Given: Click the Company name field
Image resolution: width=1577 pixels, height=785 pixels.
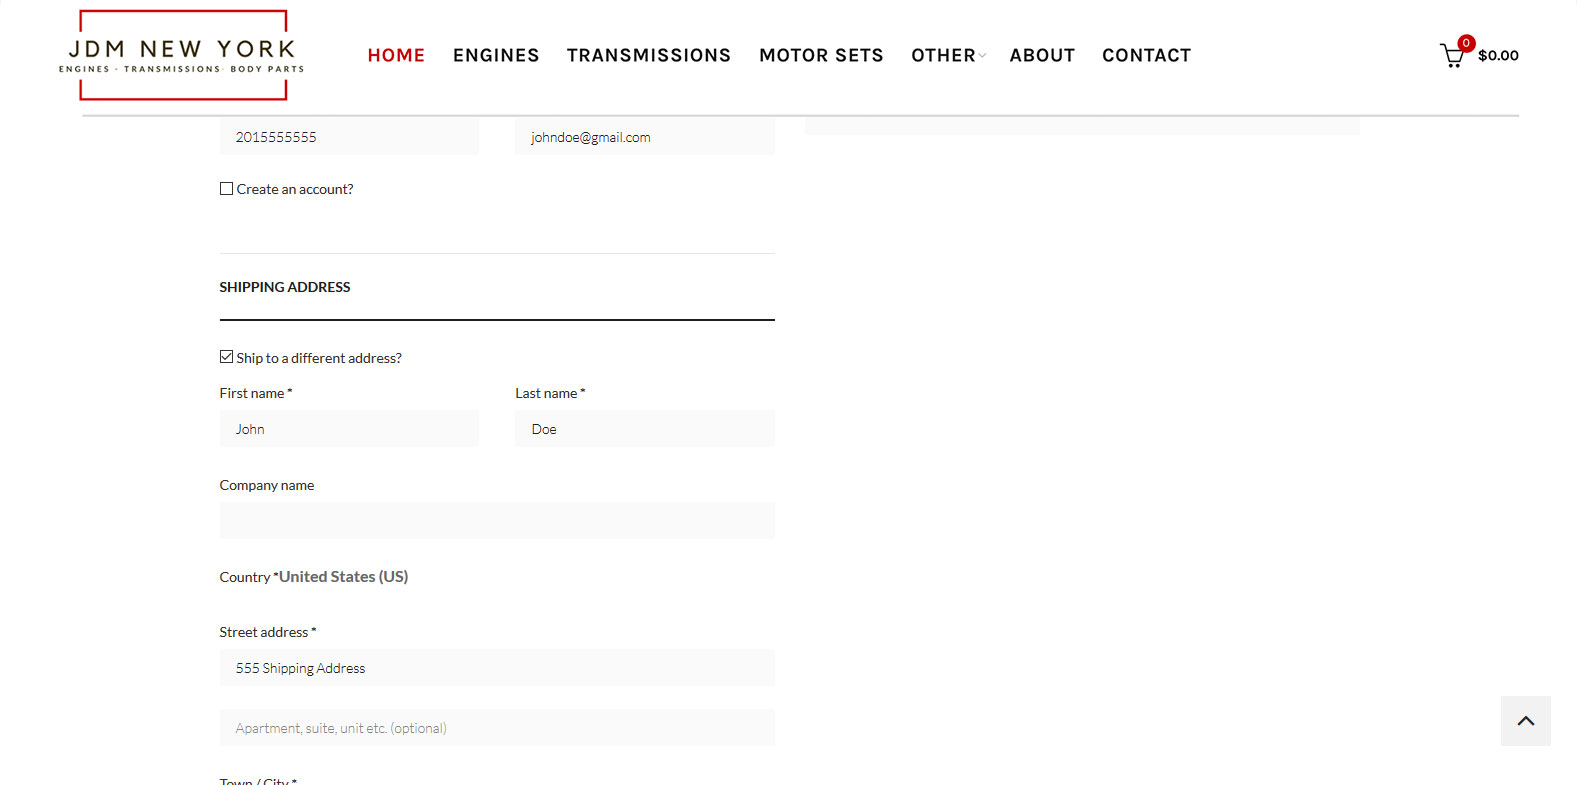Looking at the screenshot, I should coord(497,521).
